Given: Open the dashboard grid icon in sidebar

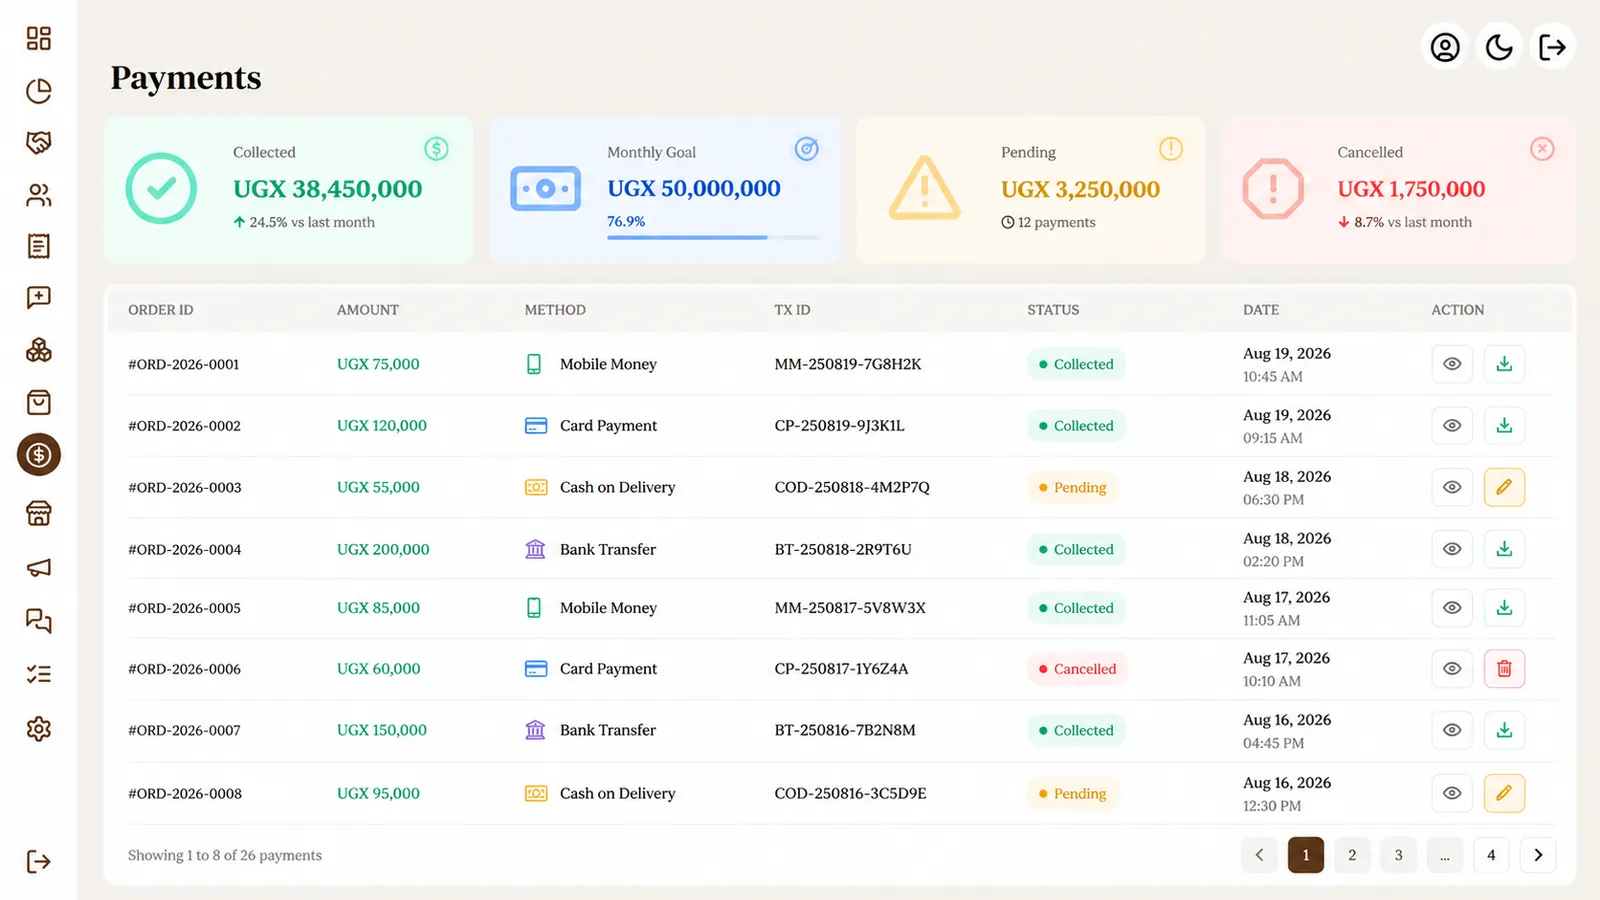Looking at the screenshot, I should 38,38.
